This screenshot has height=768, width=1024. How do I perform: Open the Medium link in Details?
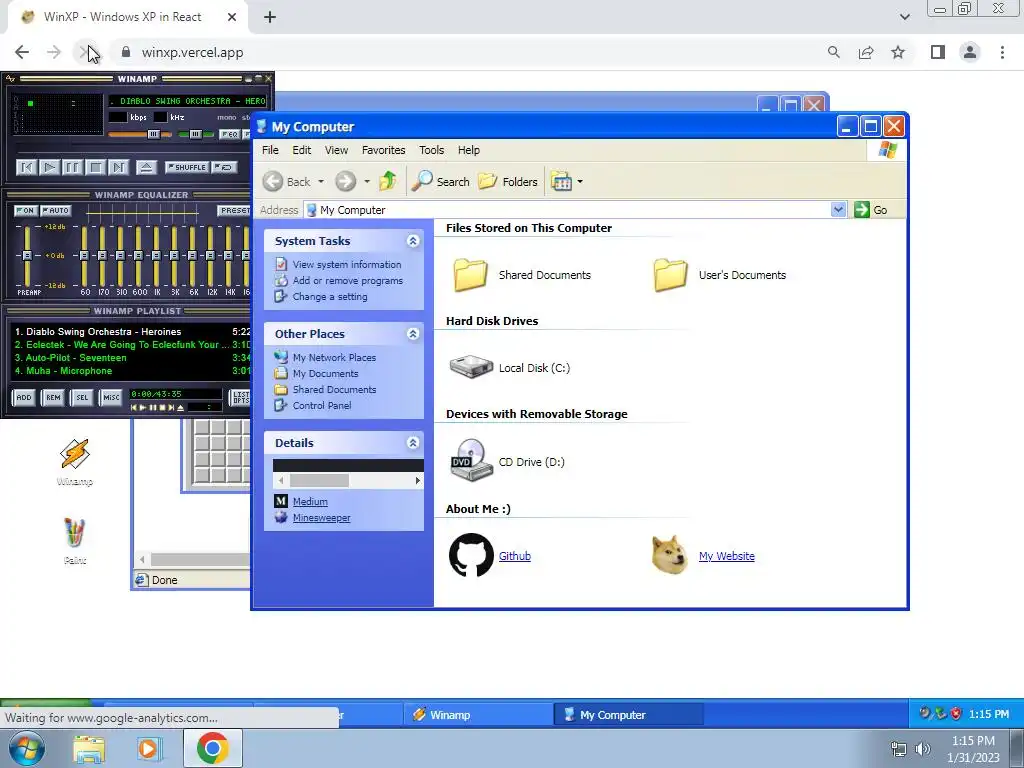click(x=310, y=502)
